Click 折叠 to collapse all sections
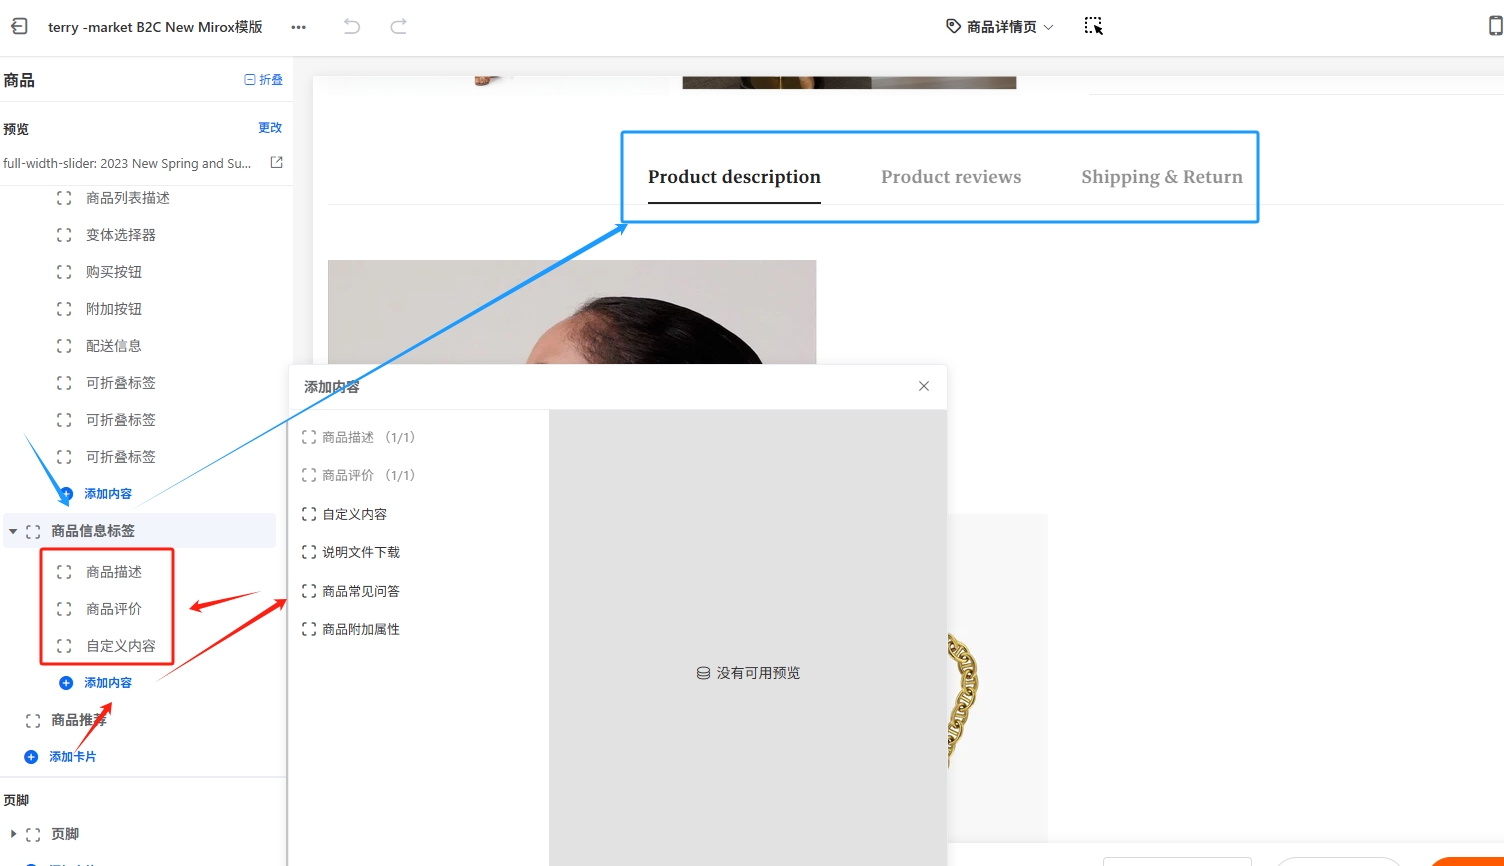1504x866 pixels. (x=264, y=80)
